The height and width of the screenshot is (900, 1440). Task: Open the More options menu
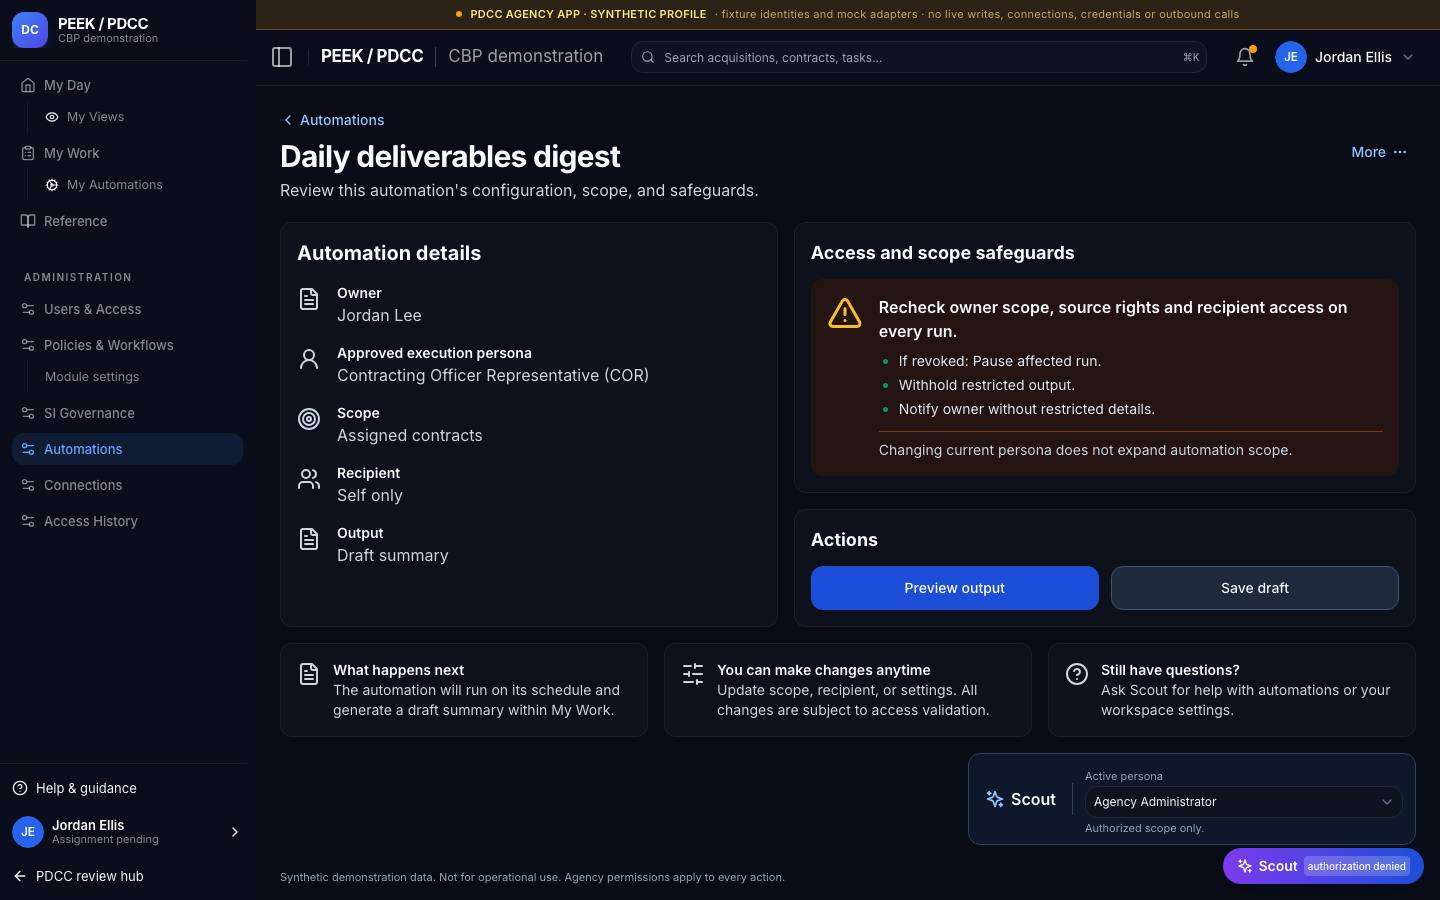tap(1379, 152)
